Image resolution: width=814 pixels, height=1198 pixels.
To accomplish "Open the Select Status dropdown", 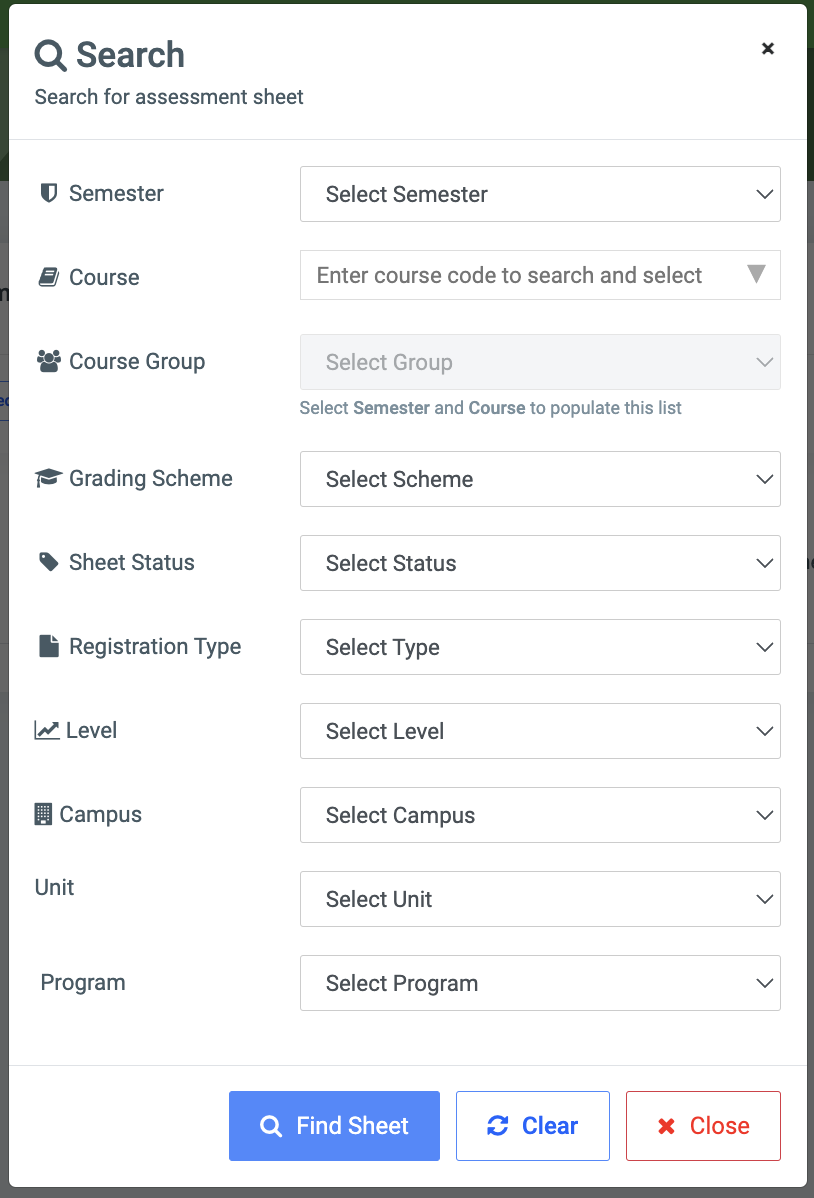I will coord(540,563).
